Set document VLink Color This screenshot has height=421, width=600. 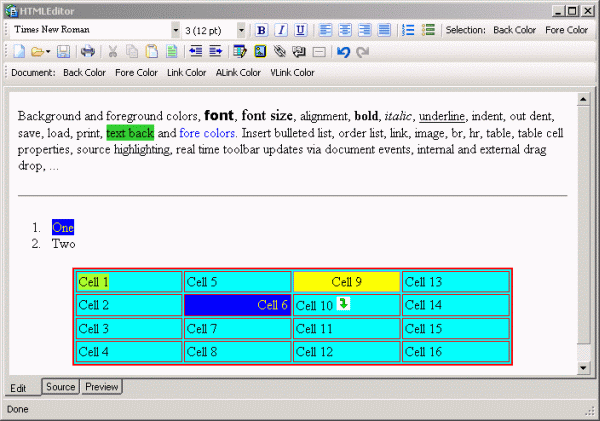[292, 73]
